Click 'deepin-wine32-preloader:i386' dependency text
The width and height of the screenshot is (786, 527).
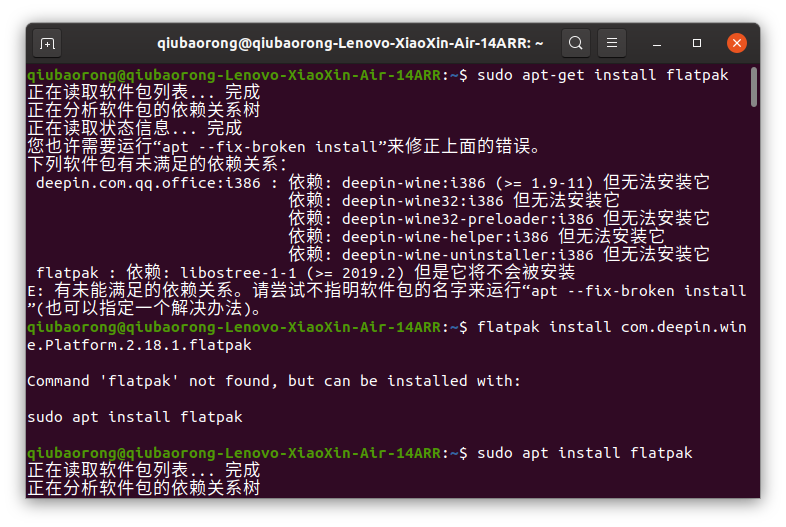(467, 219)
